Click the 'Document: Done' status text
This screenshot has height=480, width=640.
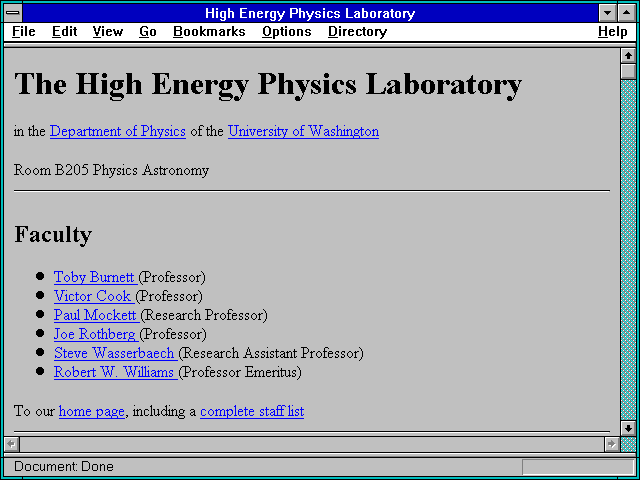[x=64, y=467]
